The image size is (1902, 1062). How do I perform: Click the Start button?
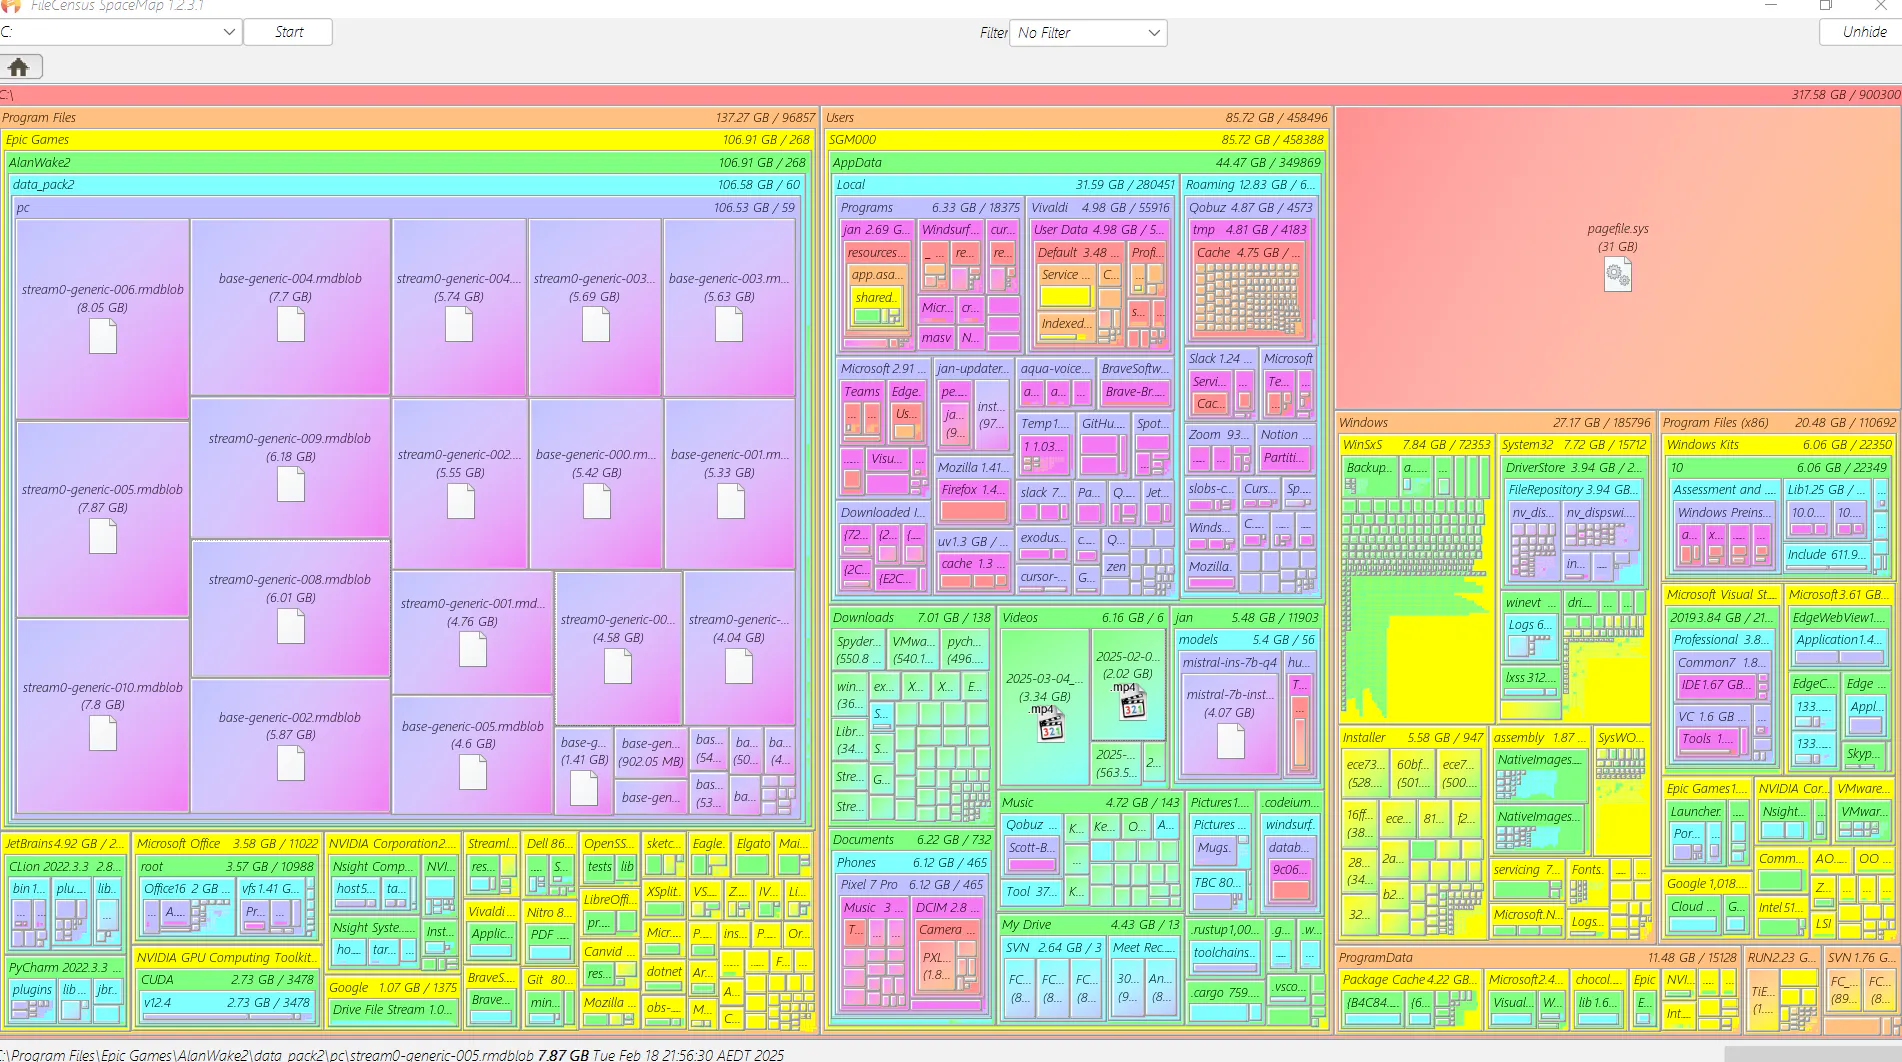coord(288,32)
